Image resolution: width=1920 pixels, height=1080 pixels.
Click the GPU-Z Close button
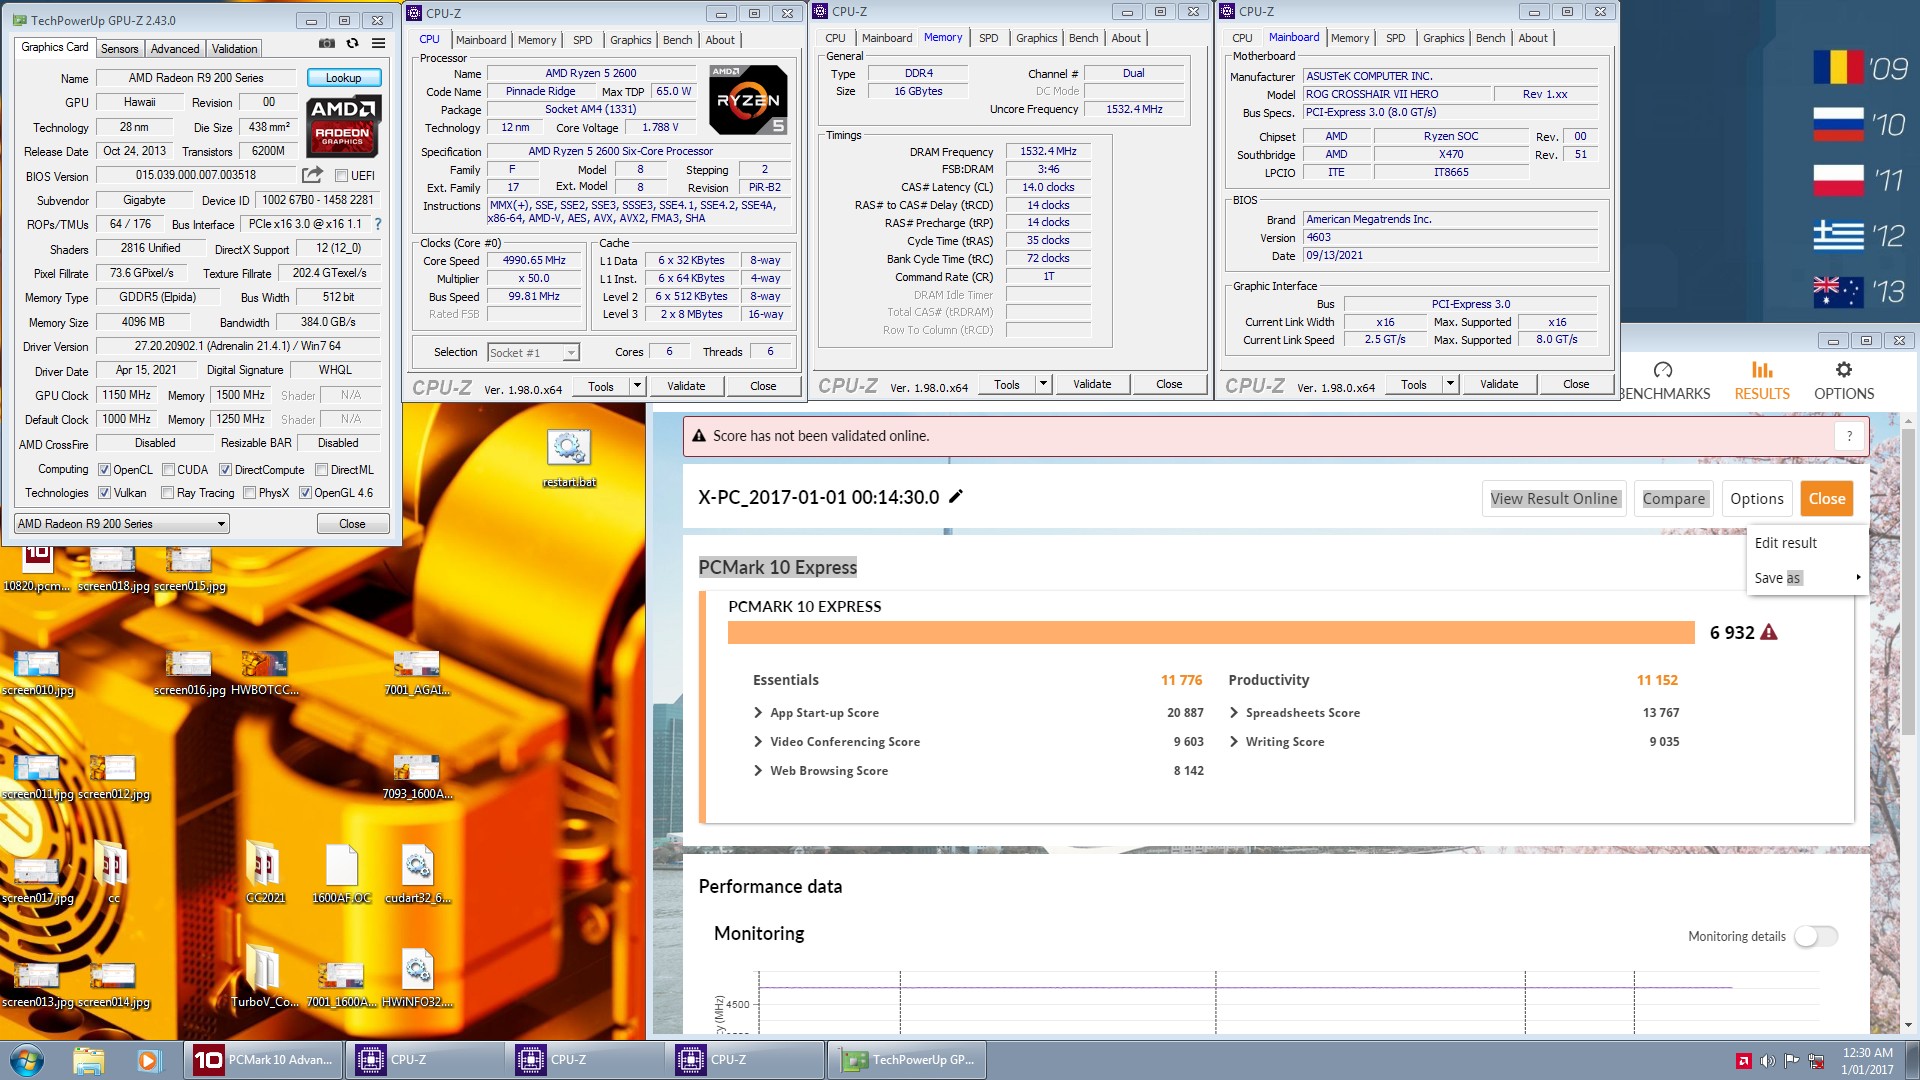click(352, 524)
